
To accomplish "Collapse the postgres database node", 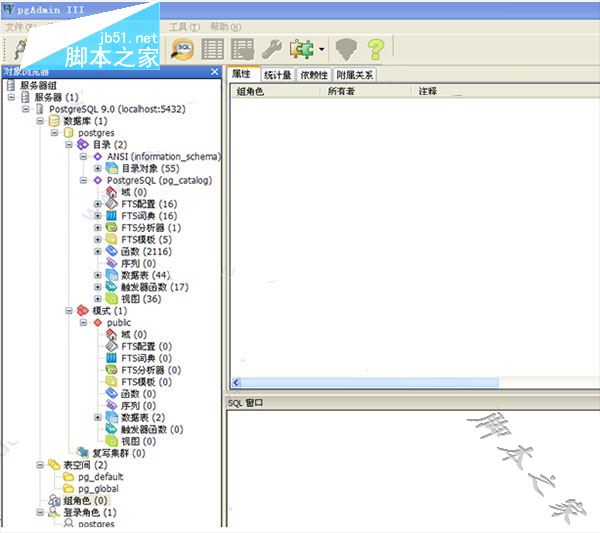I will (54, 133).
